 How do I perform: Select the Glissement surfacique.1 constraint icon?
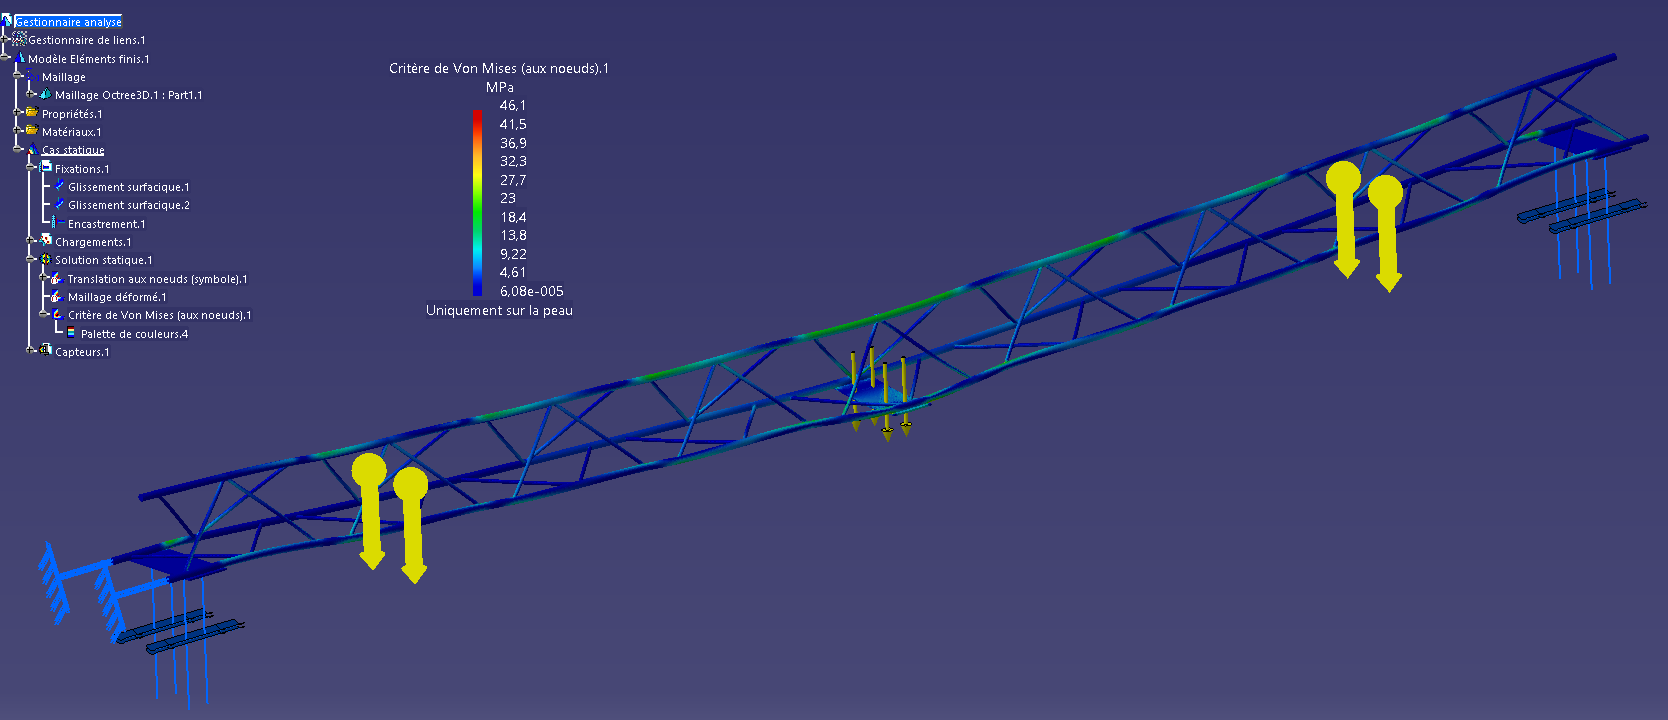(x=59, y=187)
